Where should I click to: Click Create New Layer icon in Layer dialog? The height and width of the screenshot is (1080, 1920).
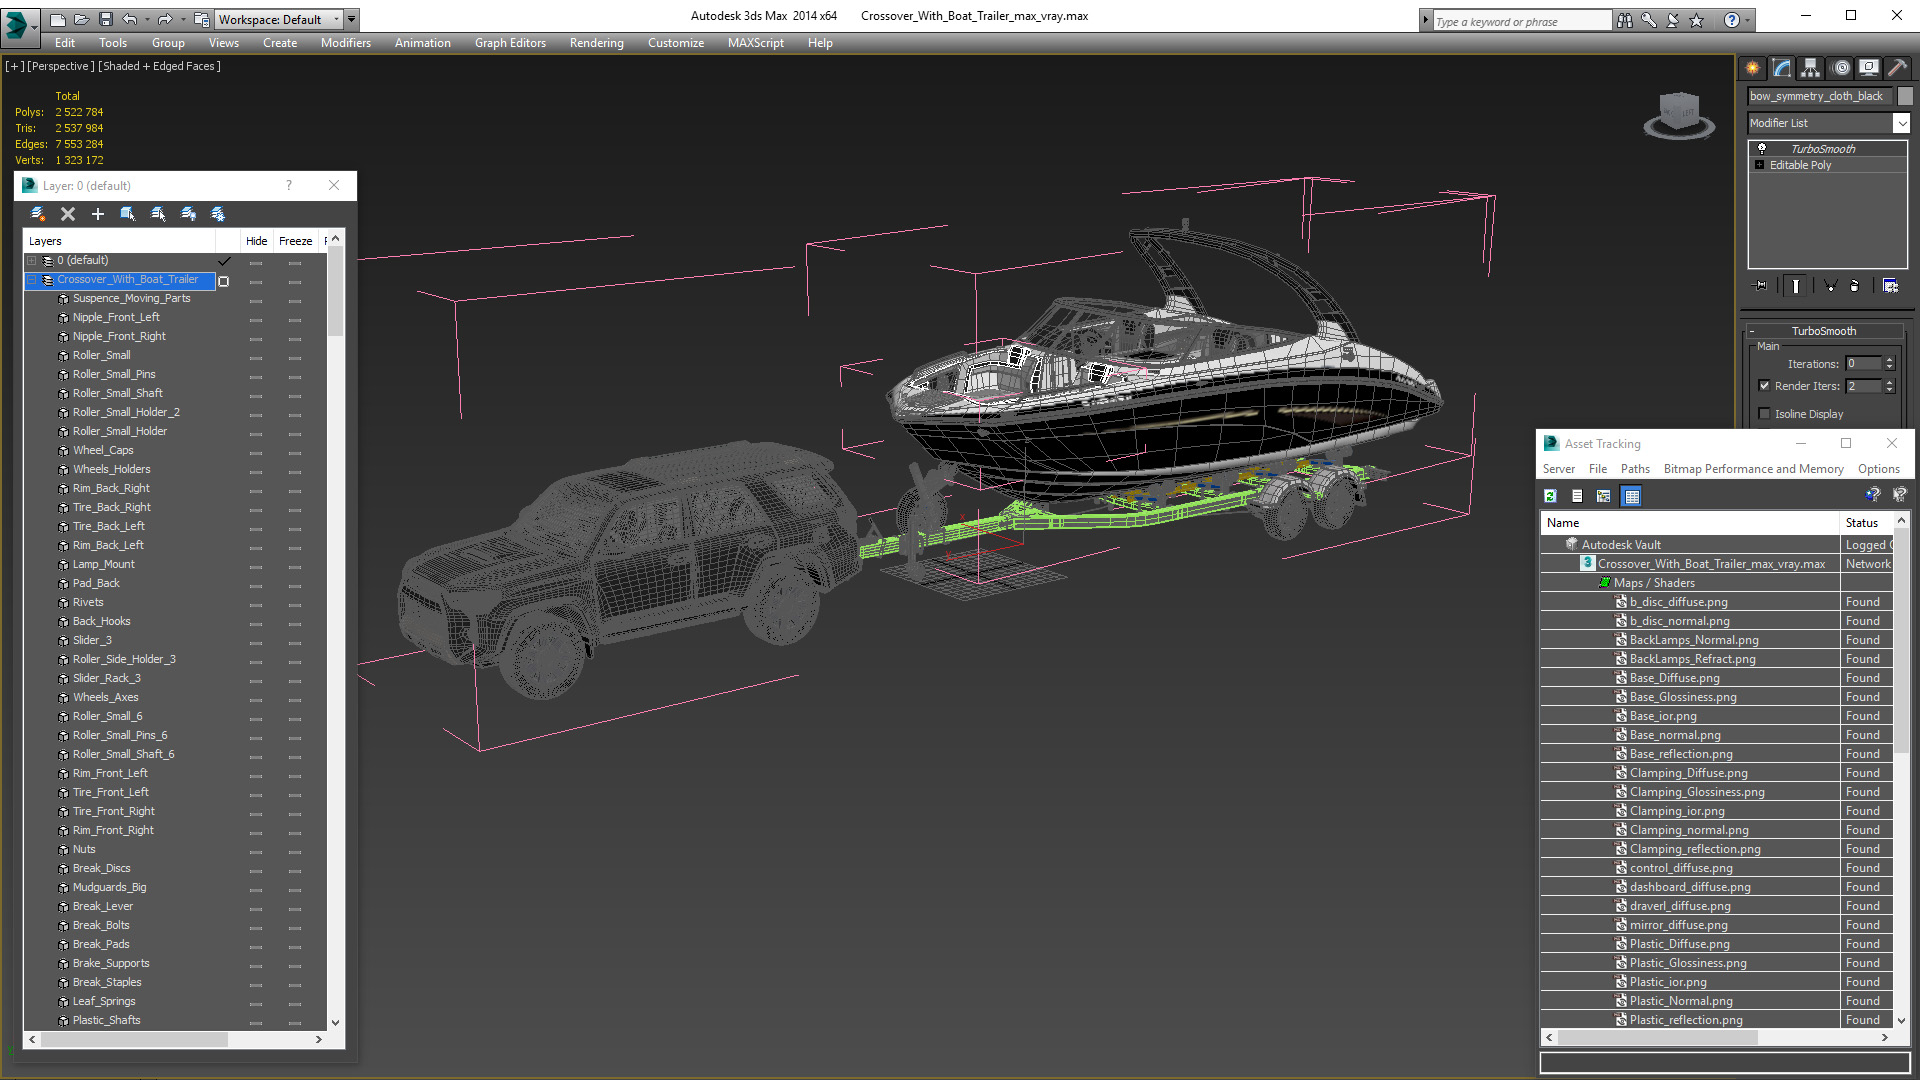pyautogui.click(x=38, y=214)
